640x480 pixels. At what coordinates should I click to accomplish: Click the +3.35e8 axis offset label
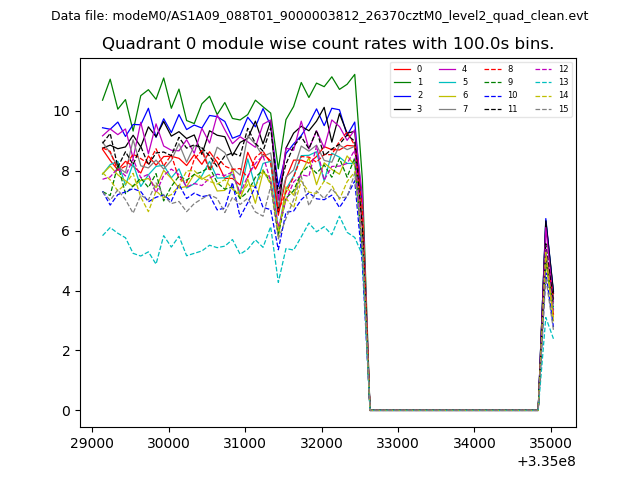point(546,461)
